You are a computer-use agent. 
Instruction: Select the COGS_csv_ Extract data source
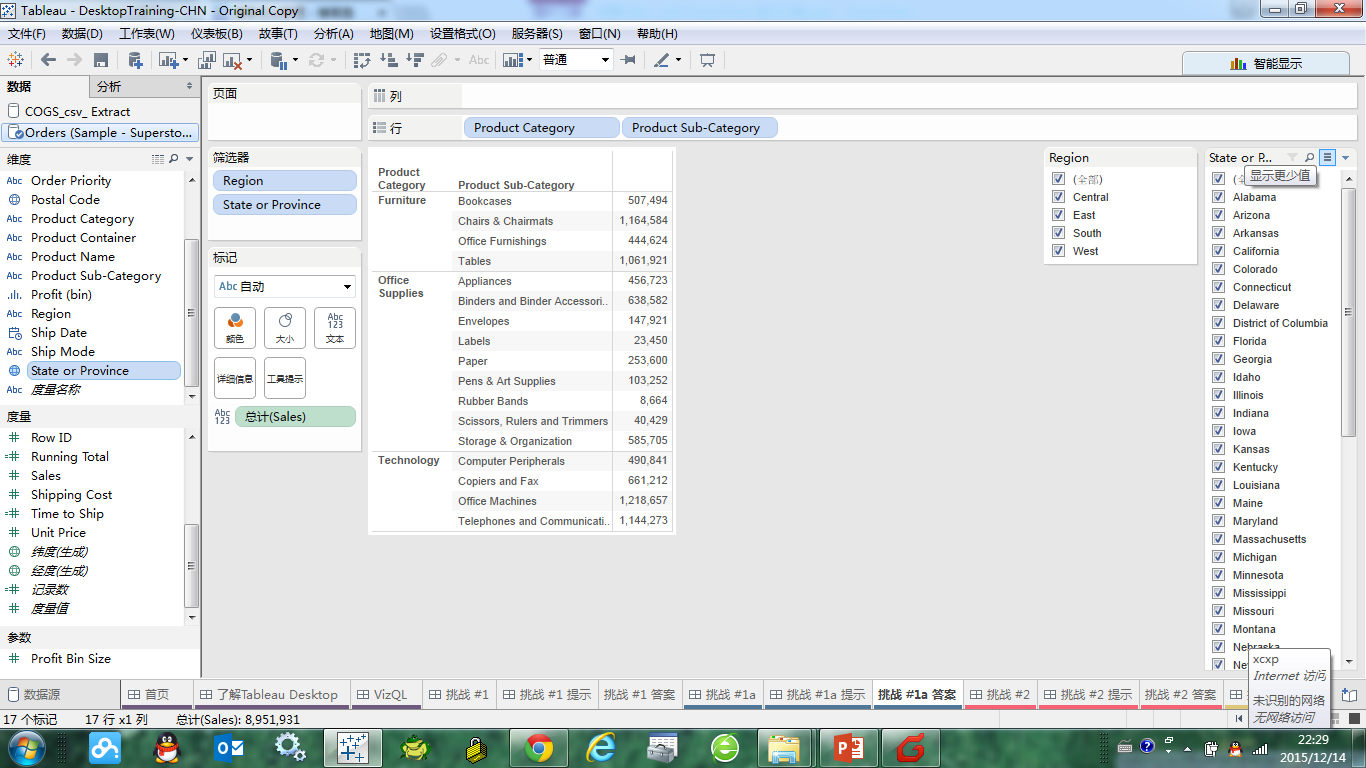coord(100,112)
